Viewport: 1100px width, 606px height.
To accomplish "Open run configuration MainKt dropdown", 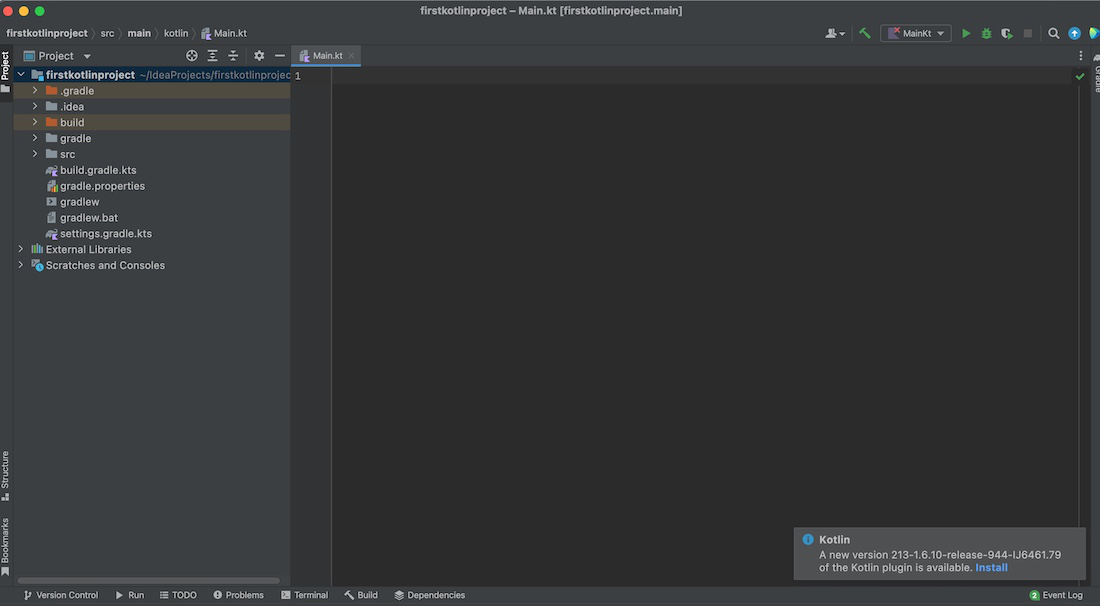I will tap(915, 33).
